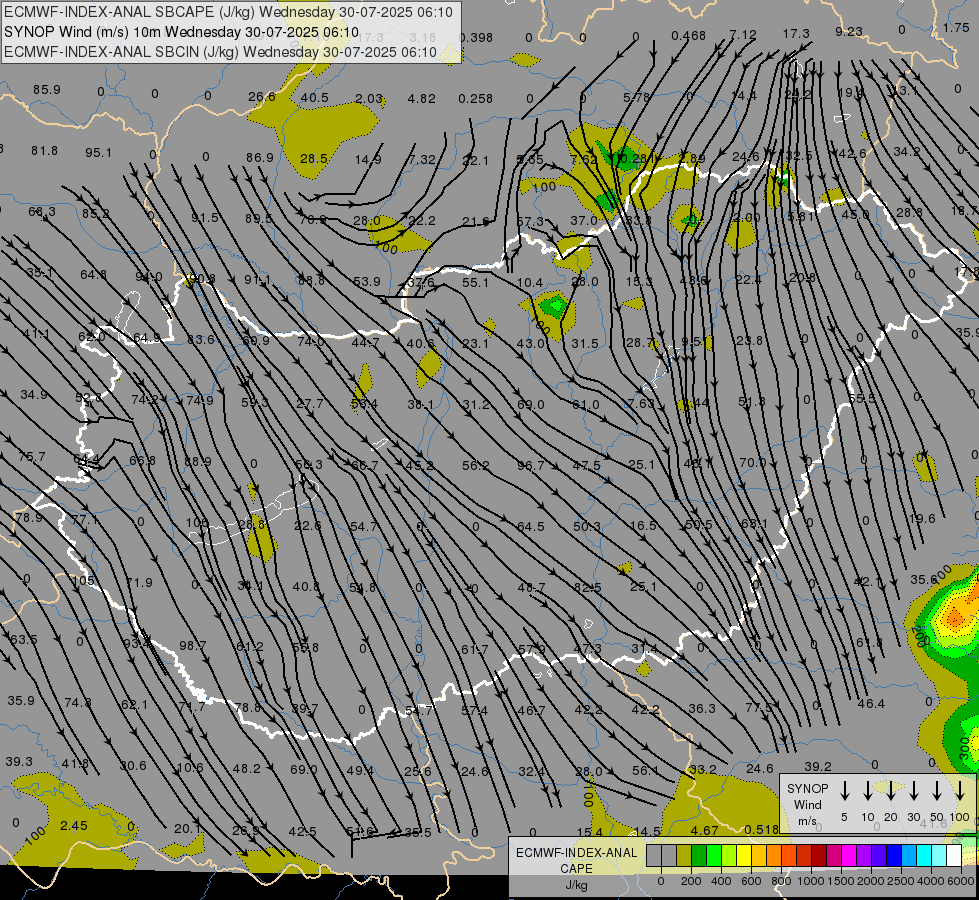Click the 2.03 value on map
979x900 pixels.
click(x=368, y=98)
